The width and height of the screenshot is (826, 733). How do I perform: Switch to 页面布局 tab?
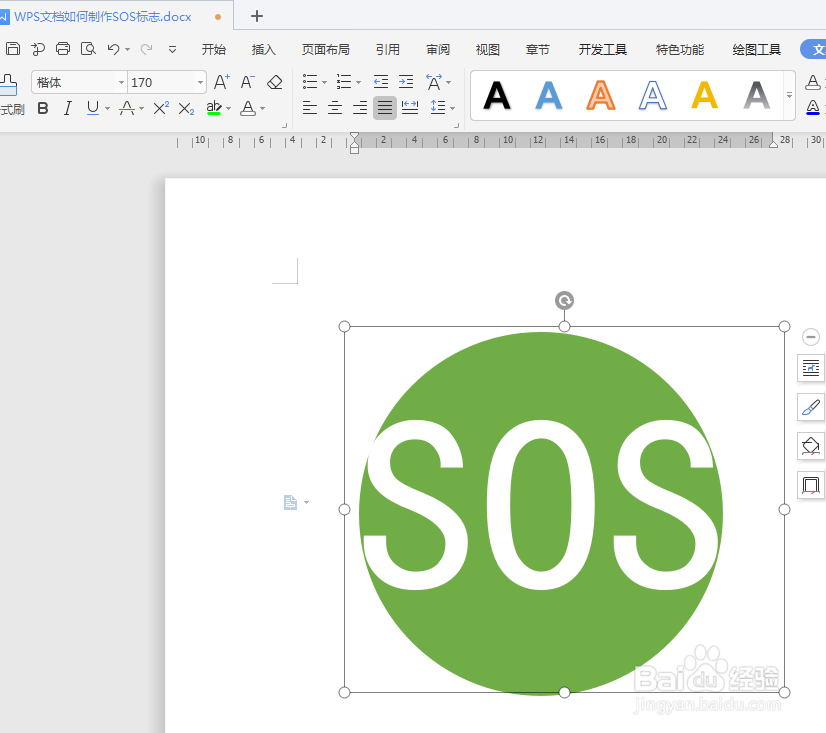click(326, 50)
